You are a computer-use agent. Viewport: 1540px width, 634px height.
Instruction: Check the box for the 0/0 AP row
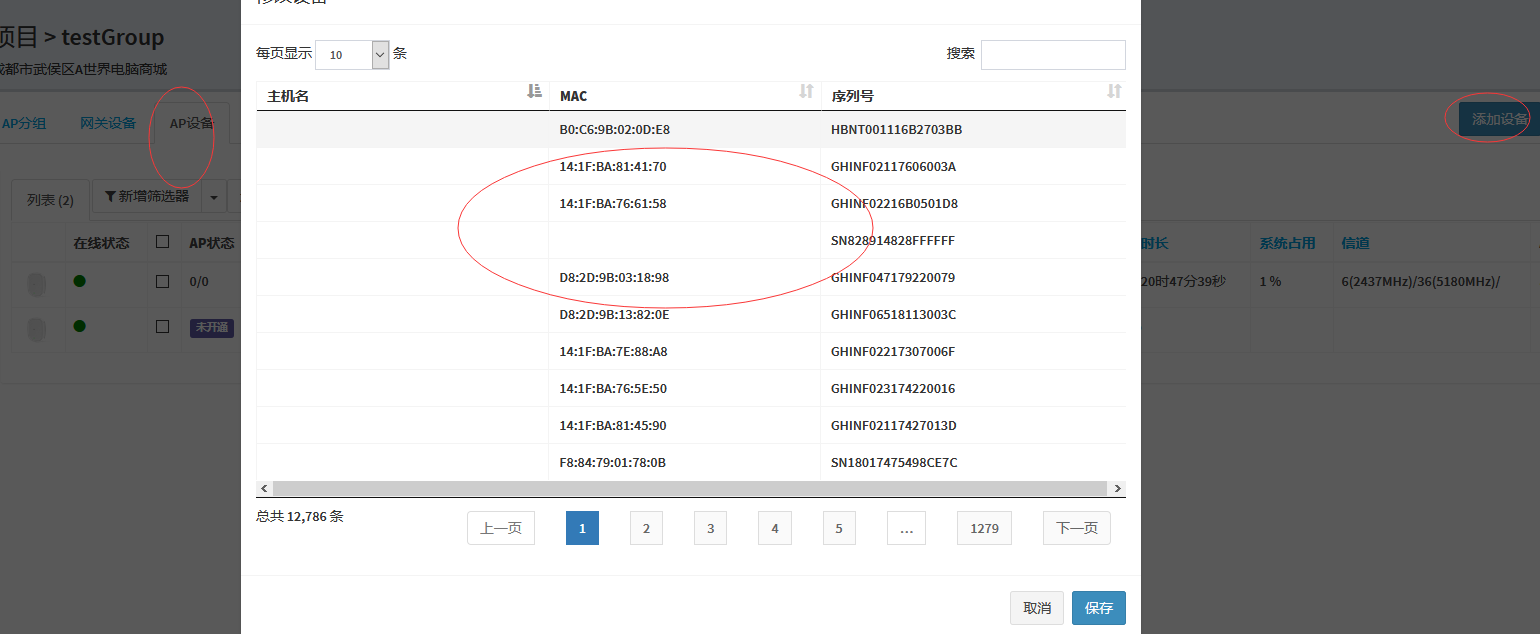(162, 282)
